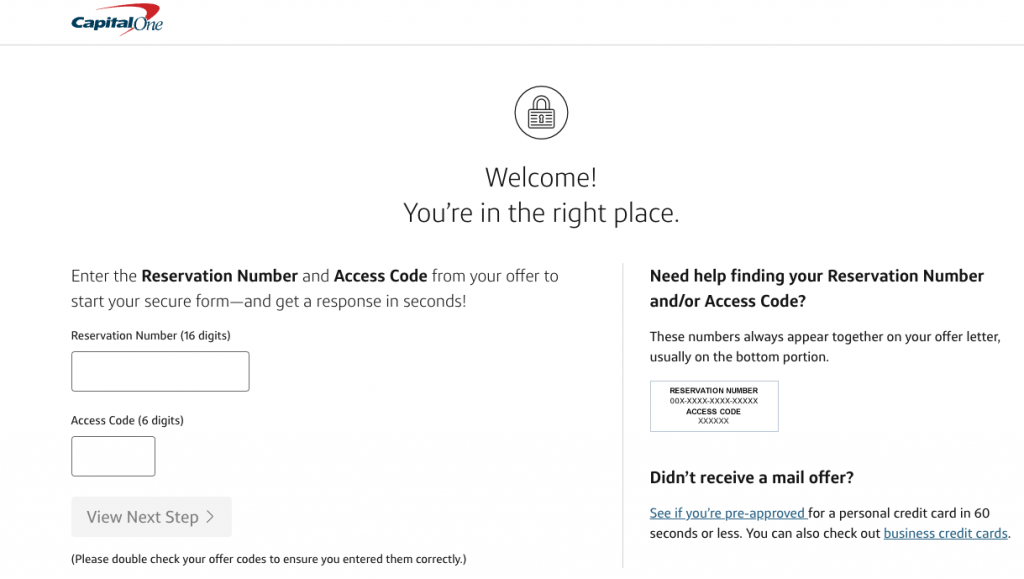Screen dimensions: 1024x579
Task: Click the chevron arrow on View Next Step
Action: pos(210,517)
